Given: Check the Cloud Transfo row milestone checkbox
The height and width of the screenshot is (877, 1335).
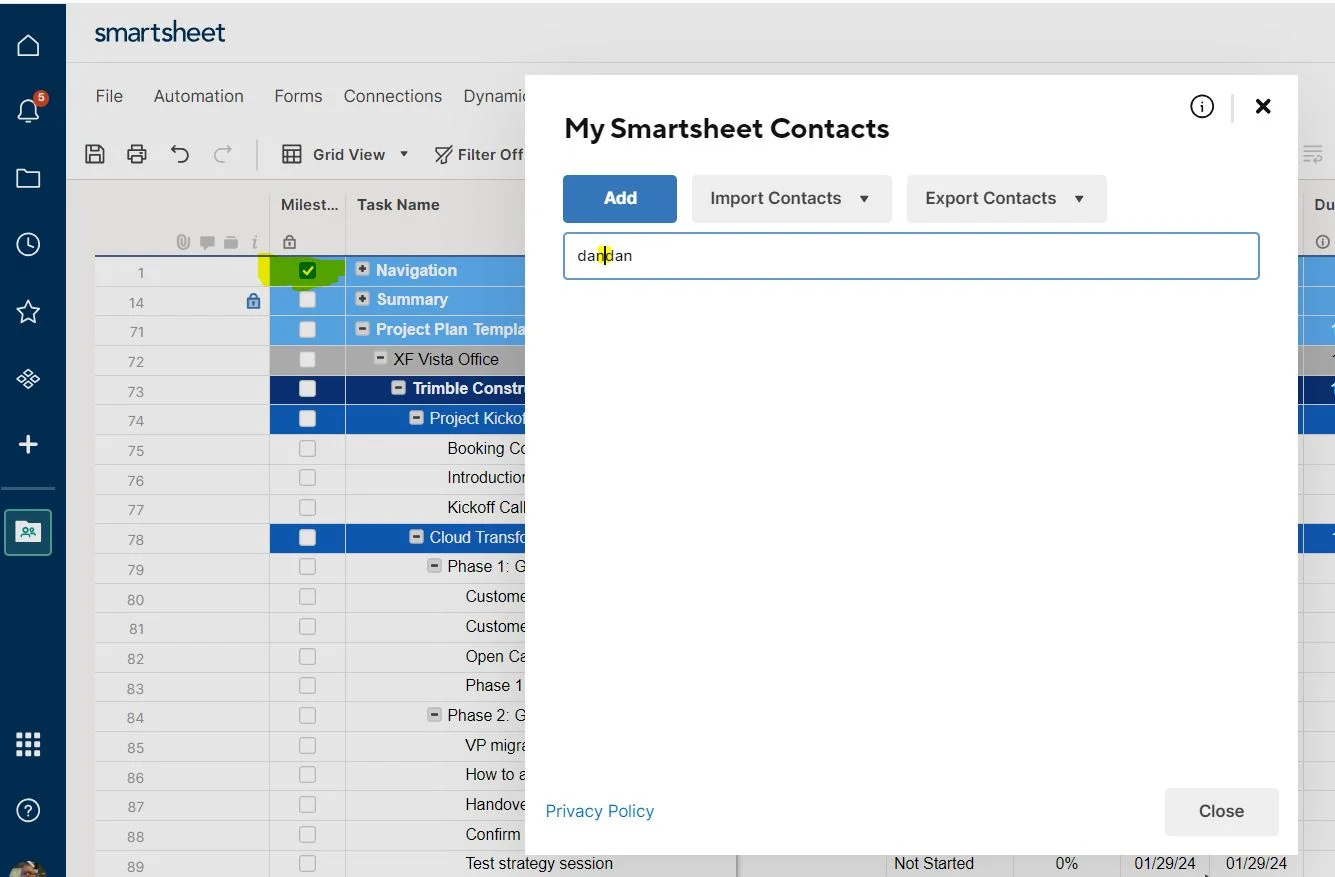Looking at the screenshot, I should pos(307,538).
